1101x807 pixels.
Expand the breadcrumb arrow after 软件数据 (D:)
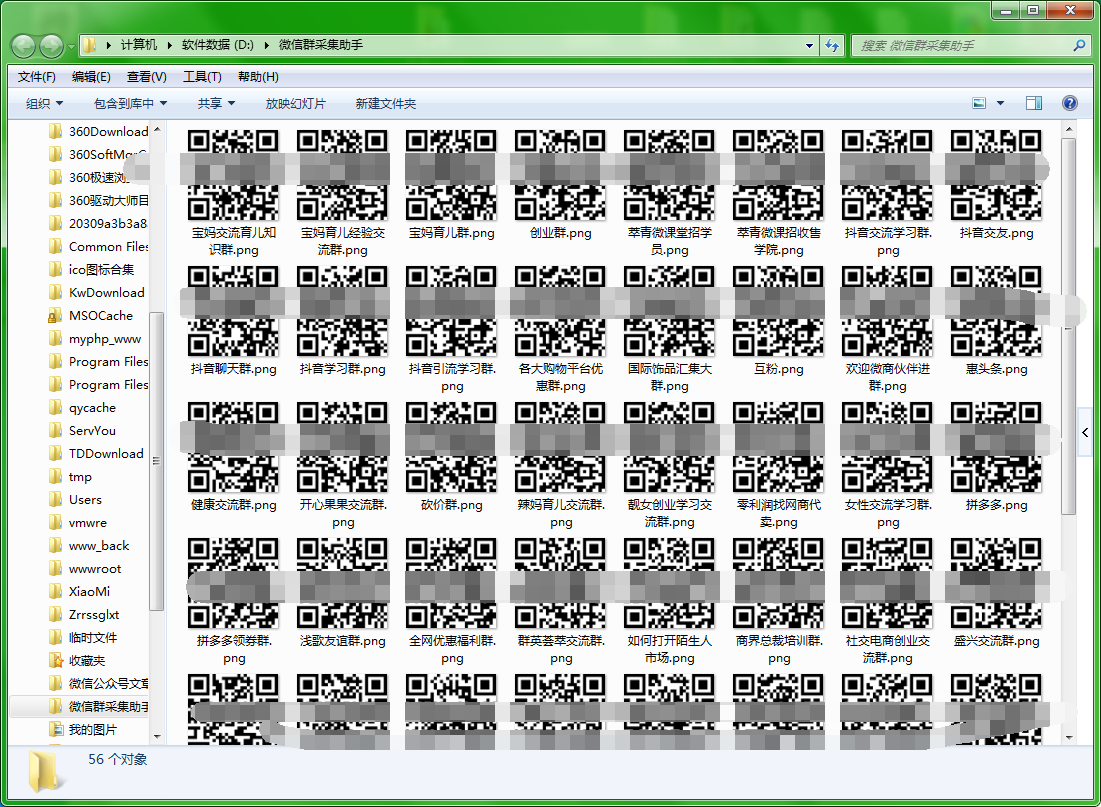pyautogui.click(x=267, y=45)
